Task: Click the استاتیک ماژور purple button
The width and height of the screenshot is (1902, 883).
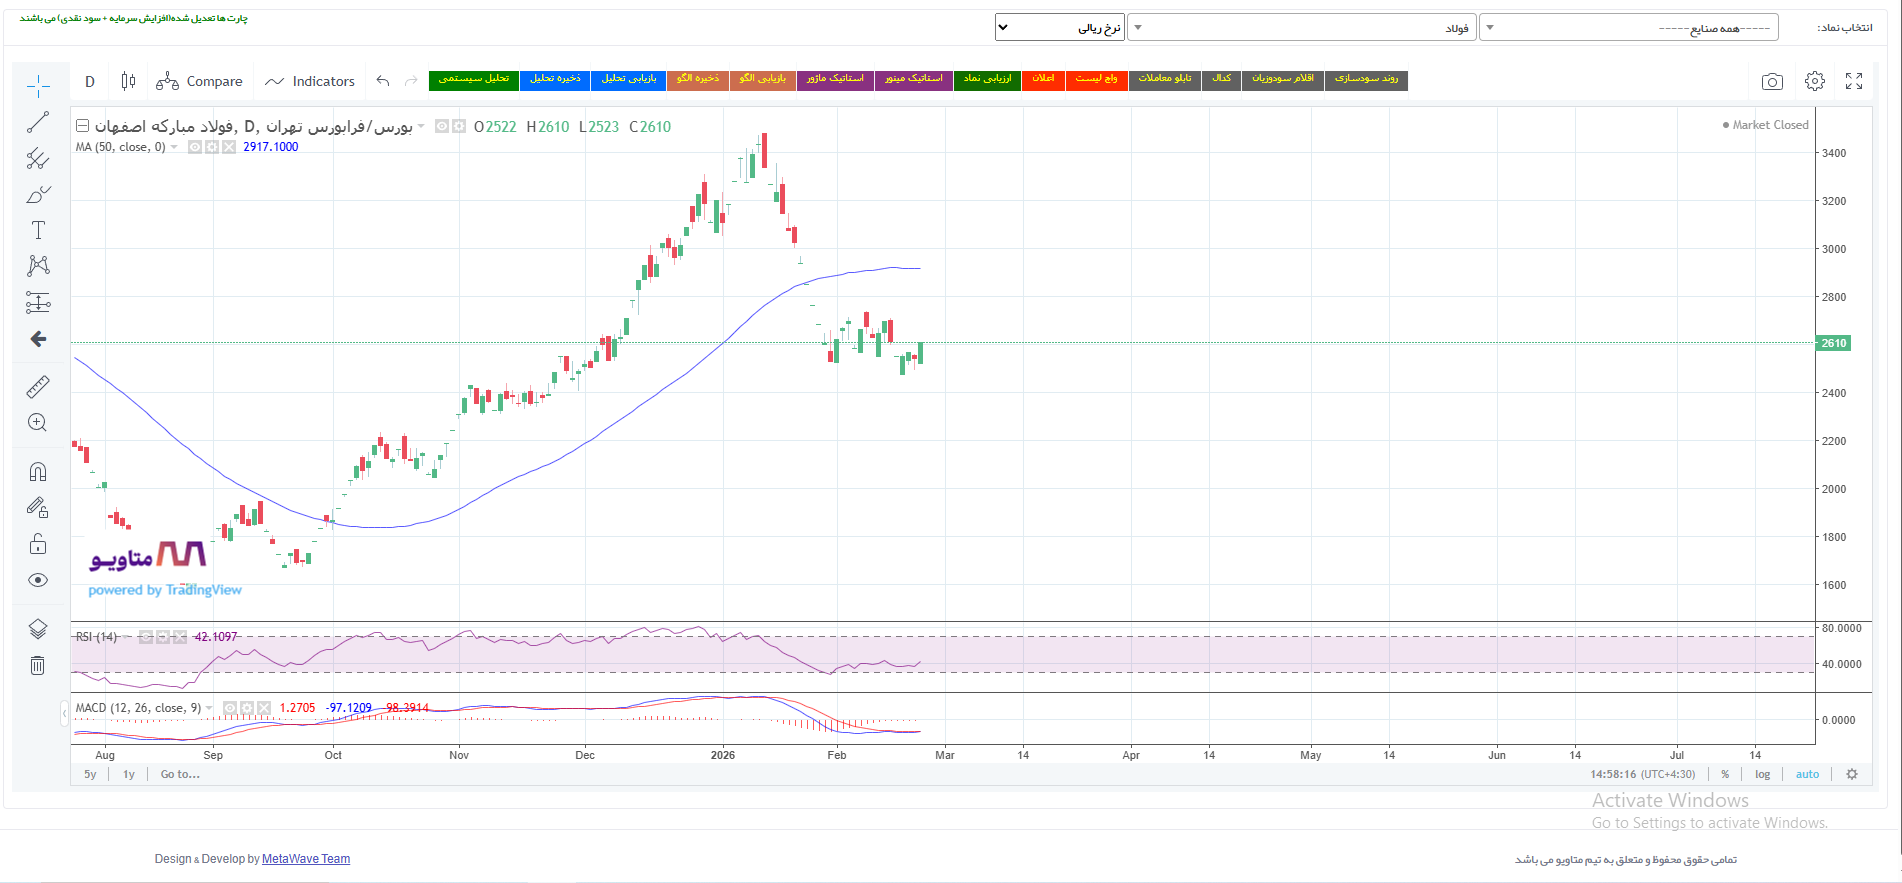Action: [835, 80]
